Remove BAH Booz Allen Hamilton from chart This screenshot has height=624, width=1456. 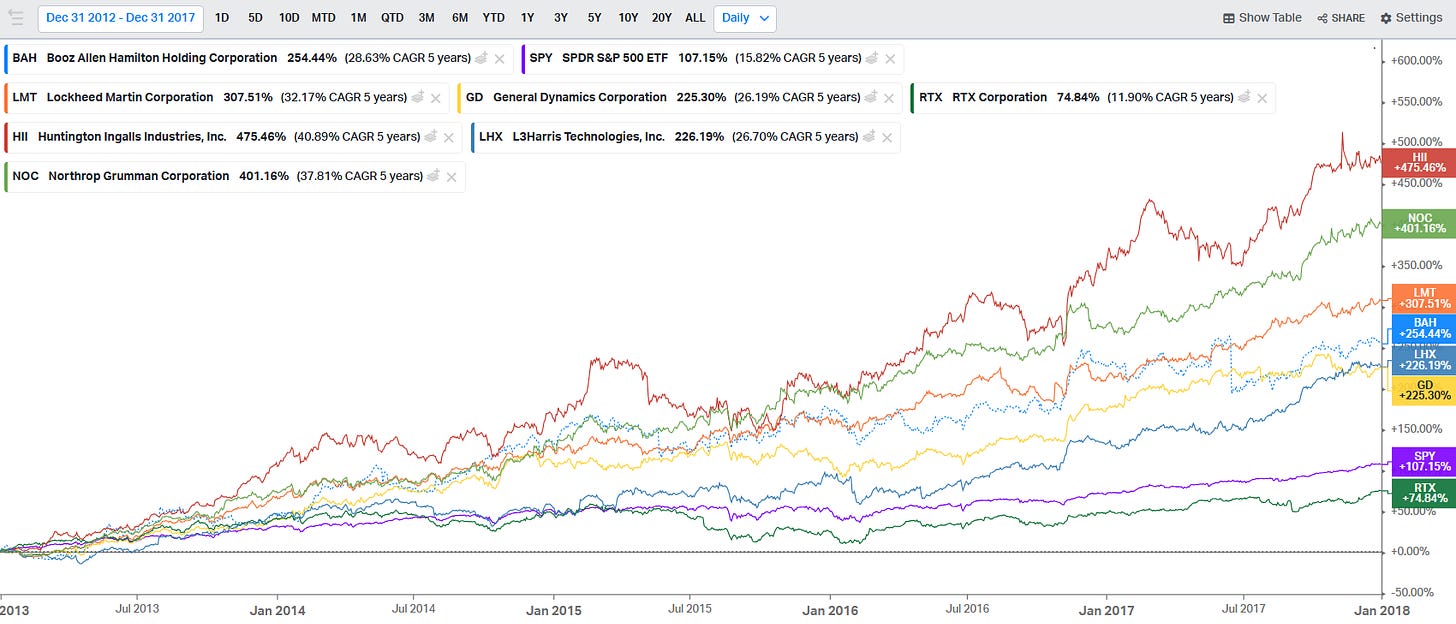pos(499,59)
